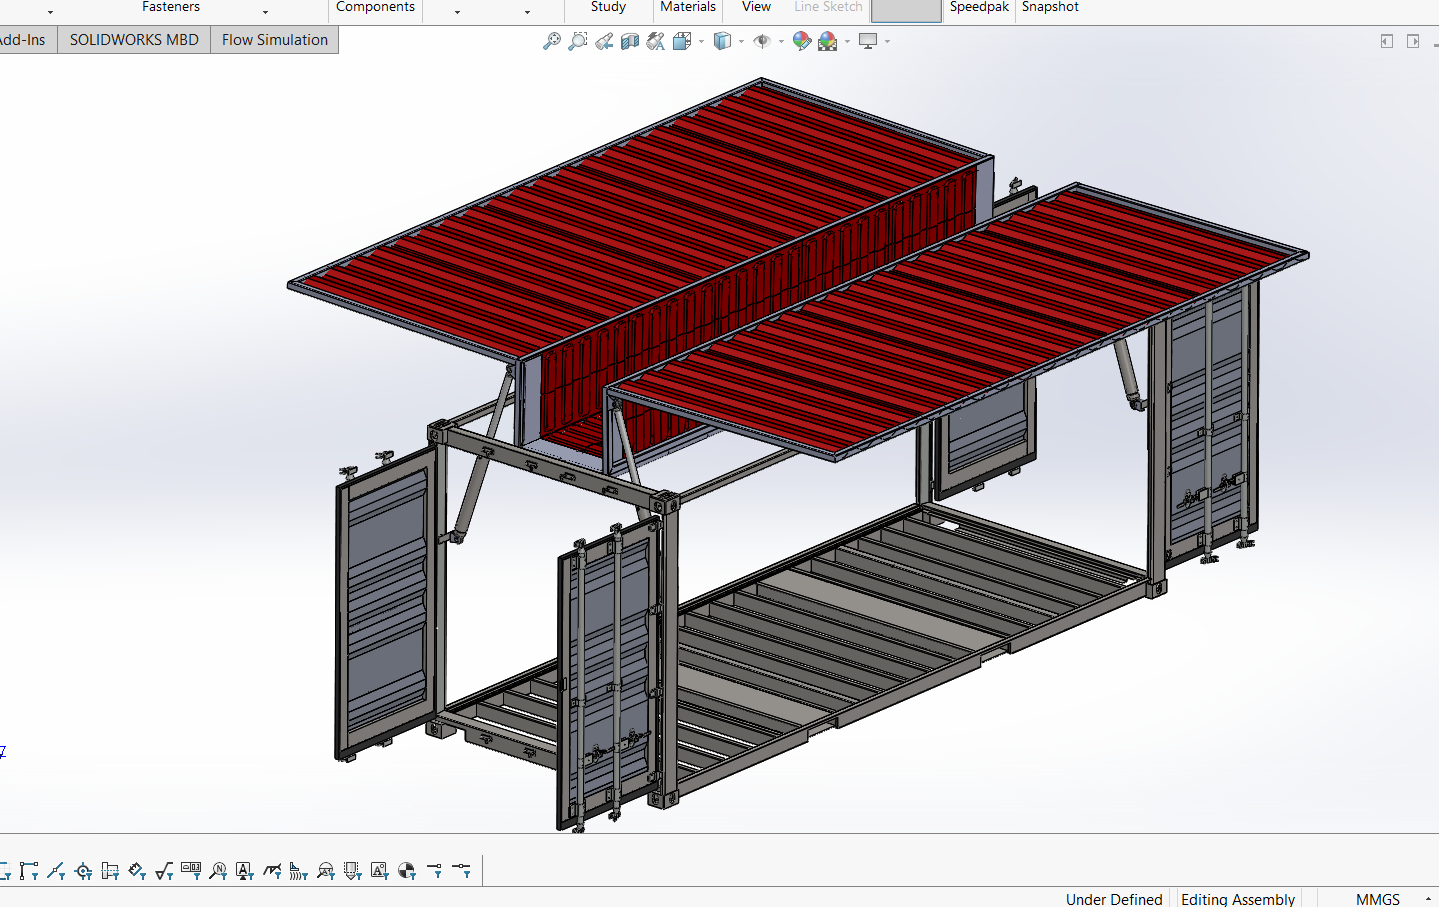
Task: Click the Filter Blocks icon
Action: pos(380,871)
